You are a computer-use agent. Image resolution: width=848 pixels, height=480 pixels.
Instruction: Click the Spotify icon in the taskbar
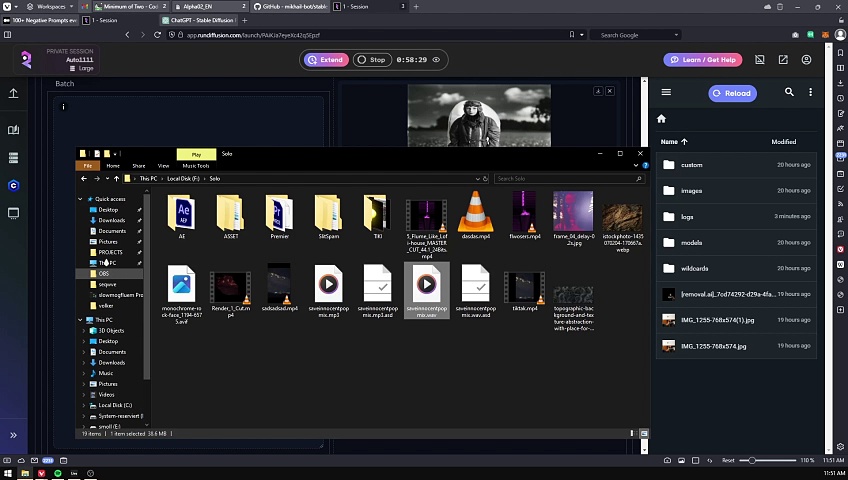(x=58, y=473)
